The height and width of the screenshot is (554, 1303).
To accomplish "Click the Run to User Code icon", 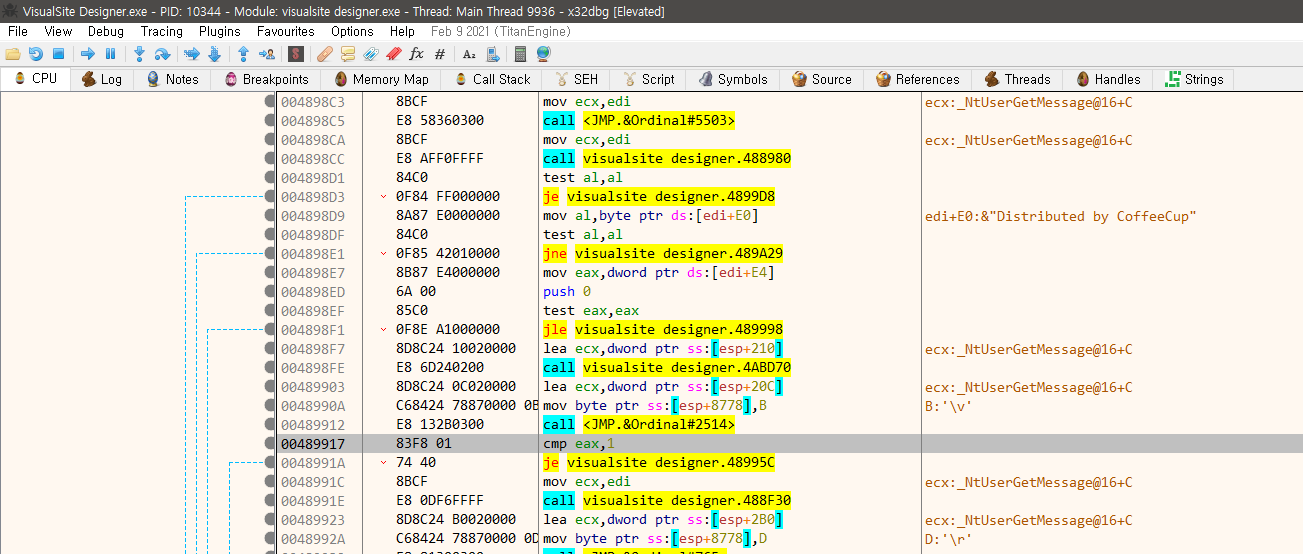I will pos(266,54).
